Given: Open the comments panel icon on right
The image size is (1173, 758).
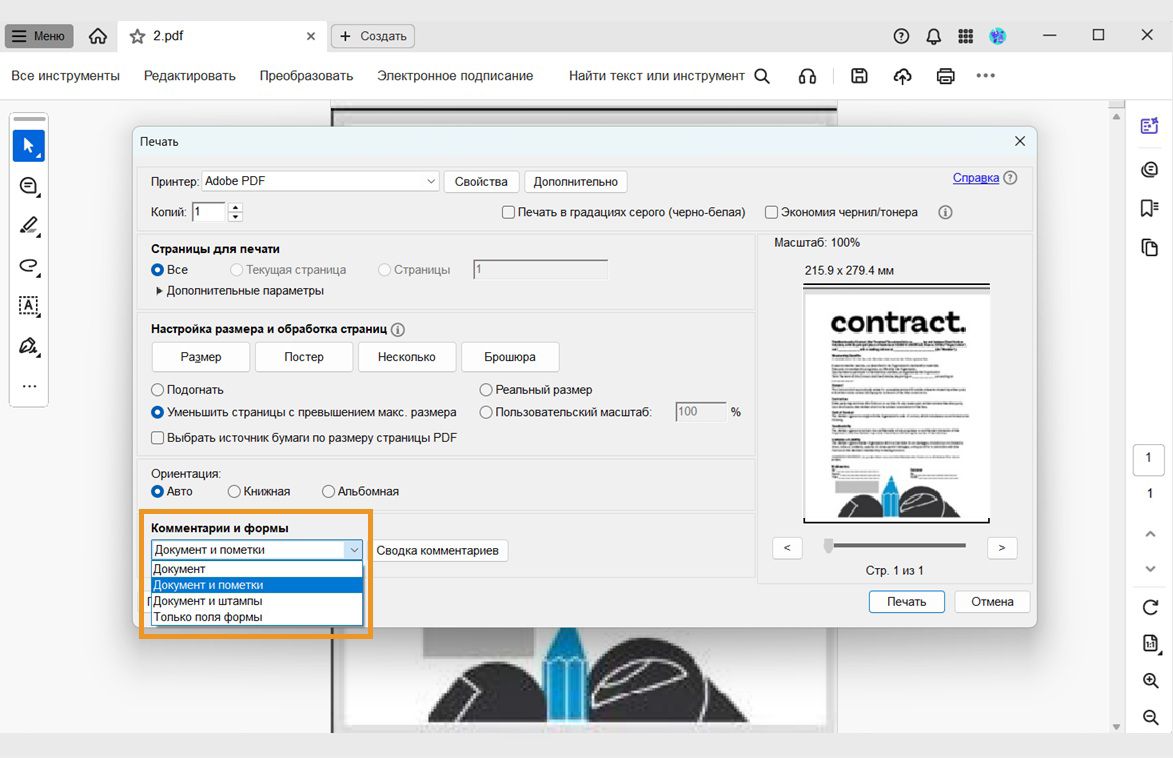Looking at the screenshot, I should [x=1150, y=169].
